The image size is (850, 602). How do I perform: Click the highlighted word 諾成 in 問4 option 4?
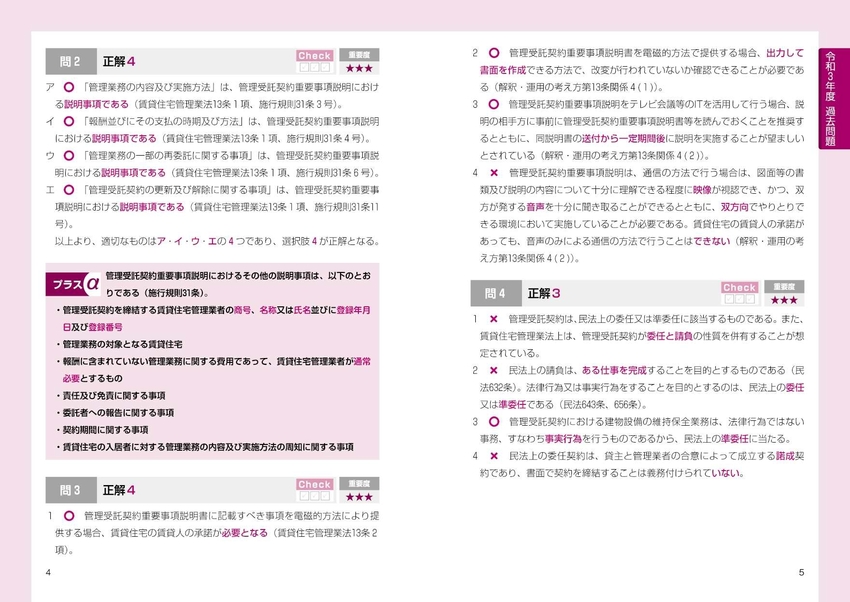[x=785, y=456]
